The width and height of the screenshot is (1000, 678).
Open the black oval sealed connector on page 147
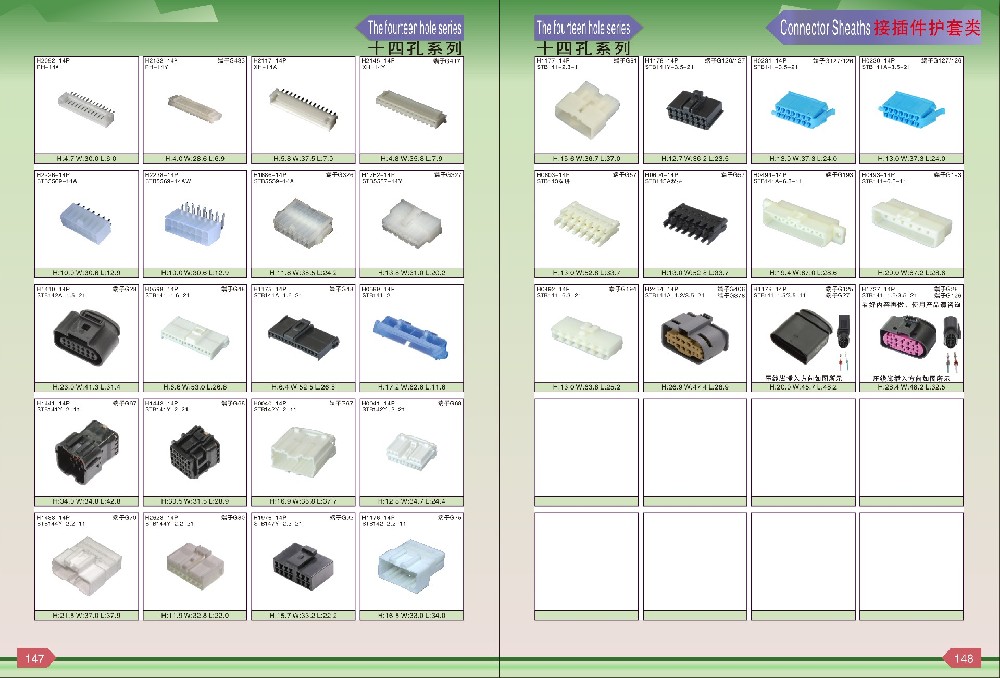click(x=86, y=337)
